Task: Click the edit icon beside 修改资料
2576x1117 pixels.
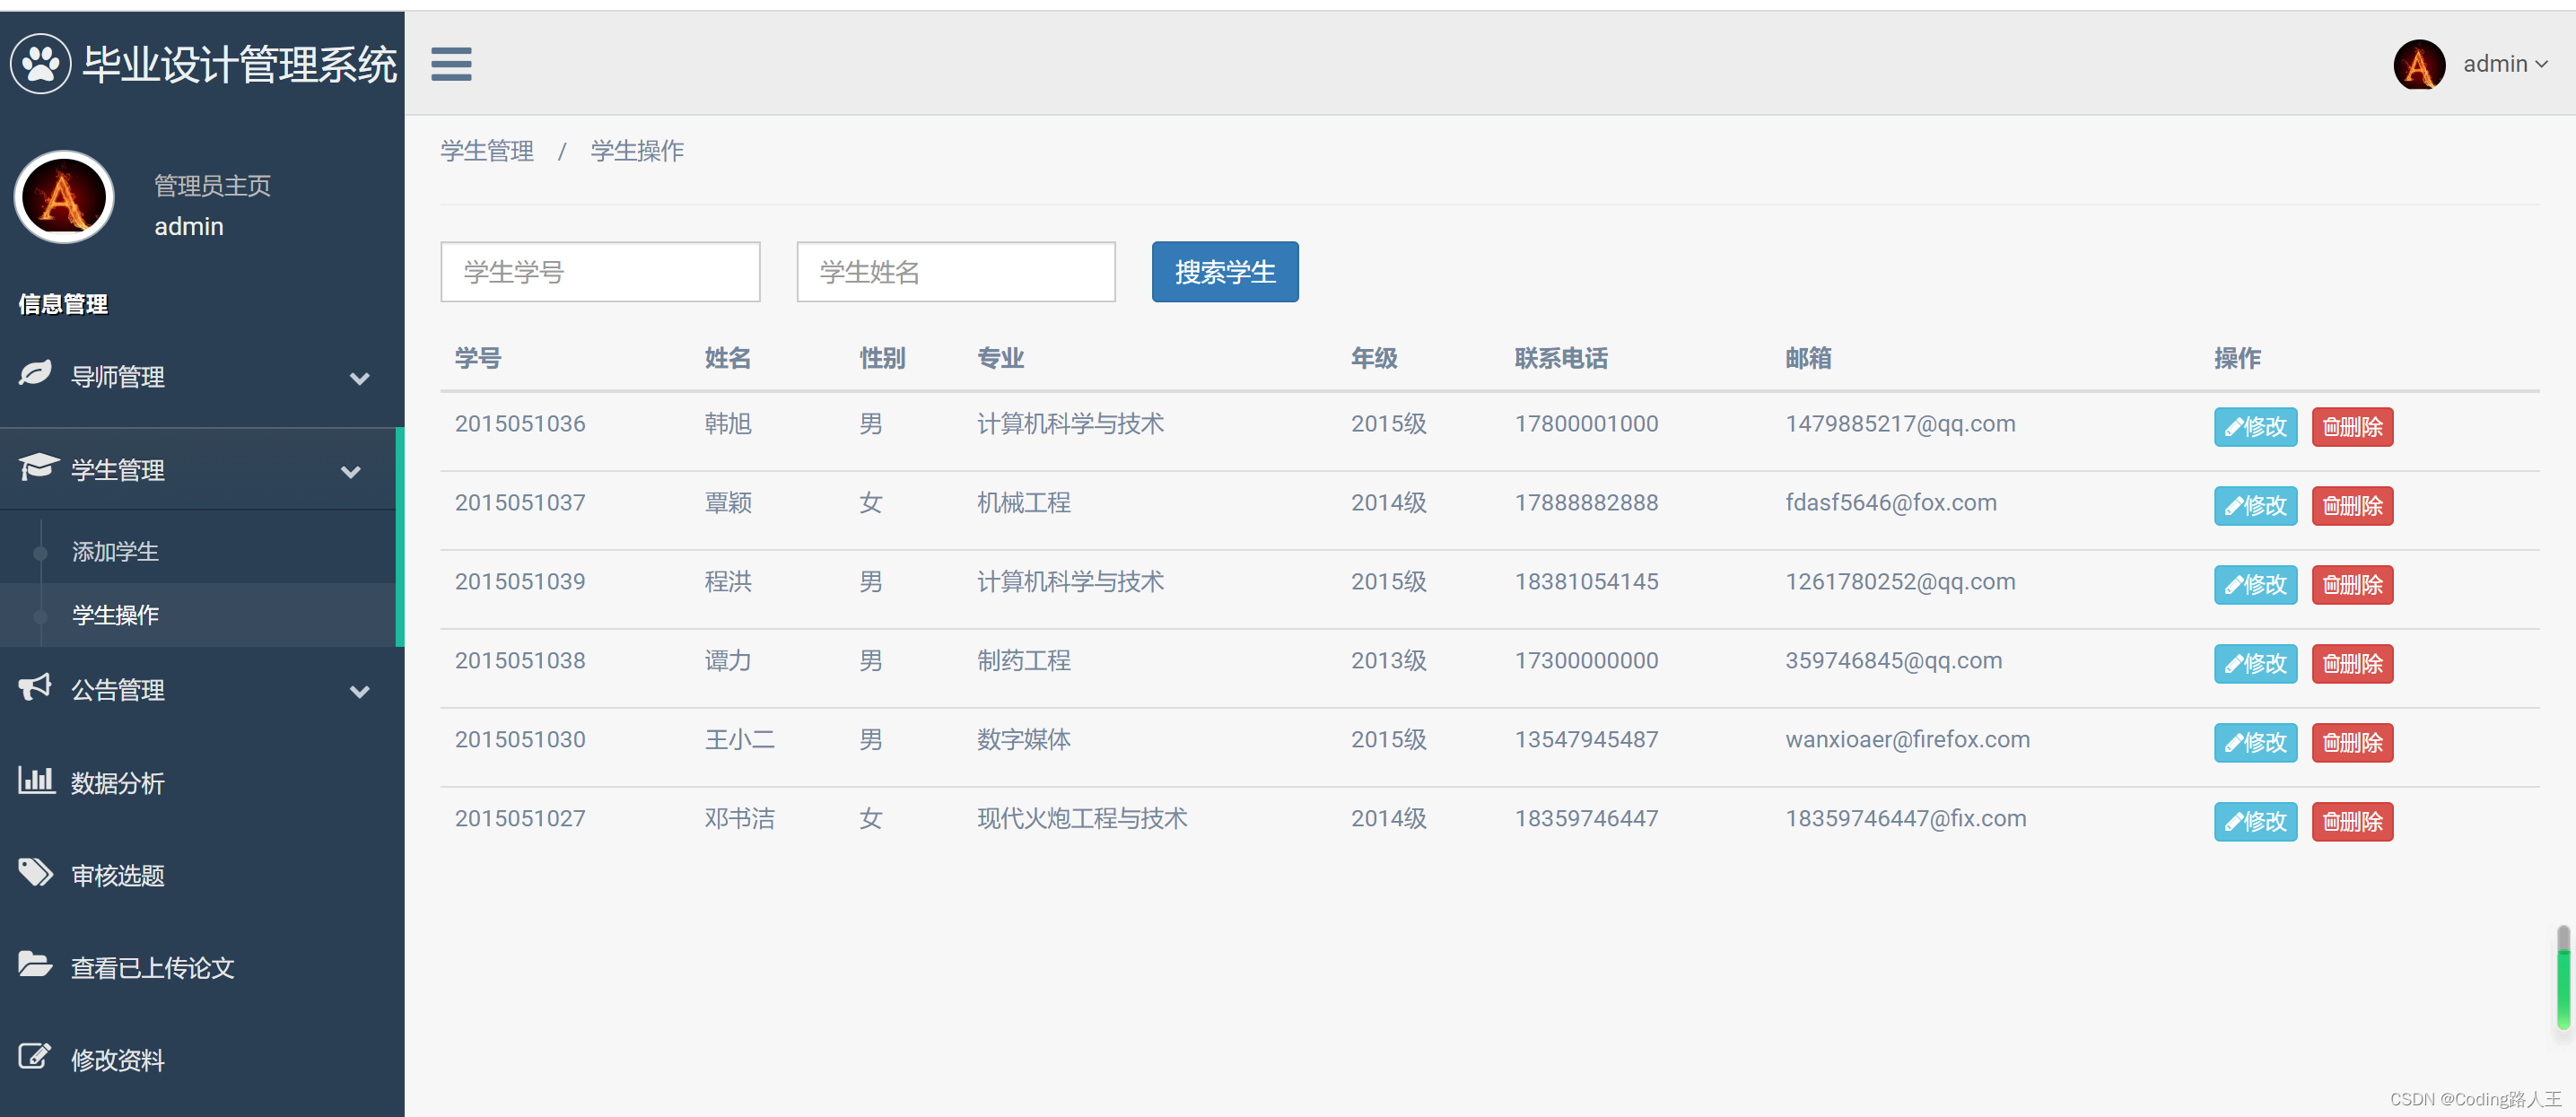Action: pos(35,1057)
